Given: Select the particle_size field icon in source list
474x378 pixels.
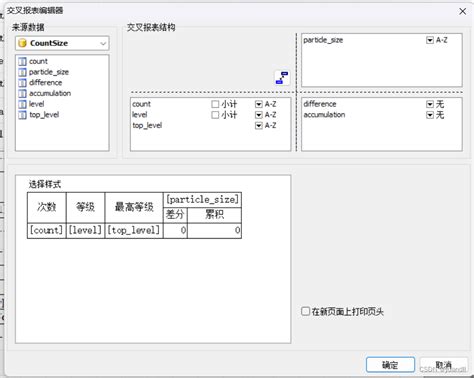Looking at the screenshot, I should pos(22,72).
